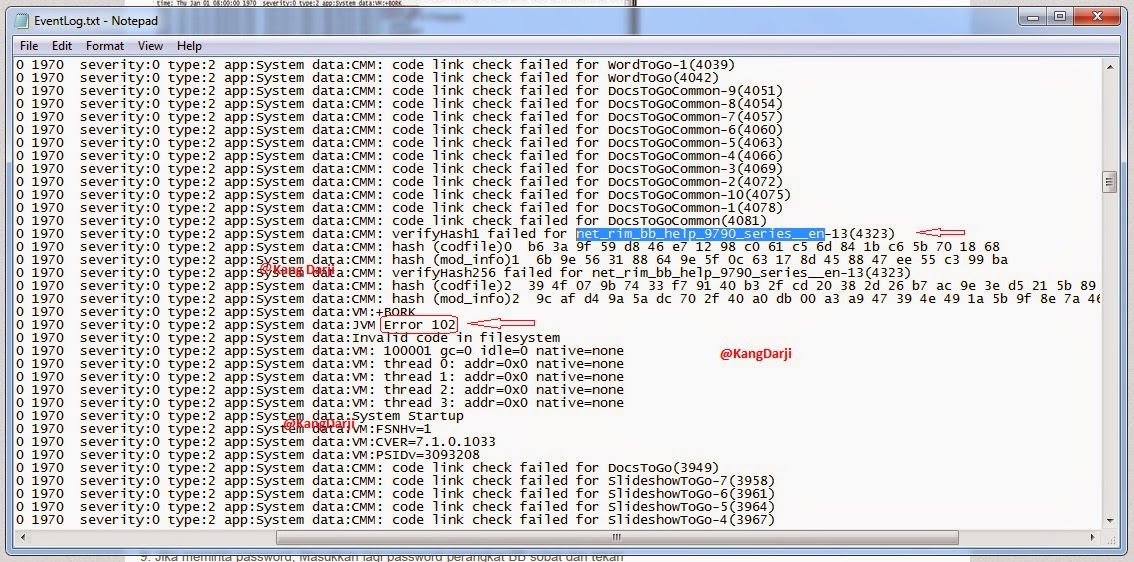1134x562 pixels.
Task: Click the 'thread 0: addr=0x0' line
Action: click(x=320, y=364)
